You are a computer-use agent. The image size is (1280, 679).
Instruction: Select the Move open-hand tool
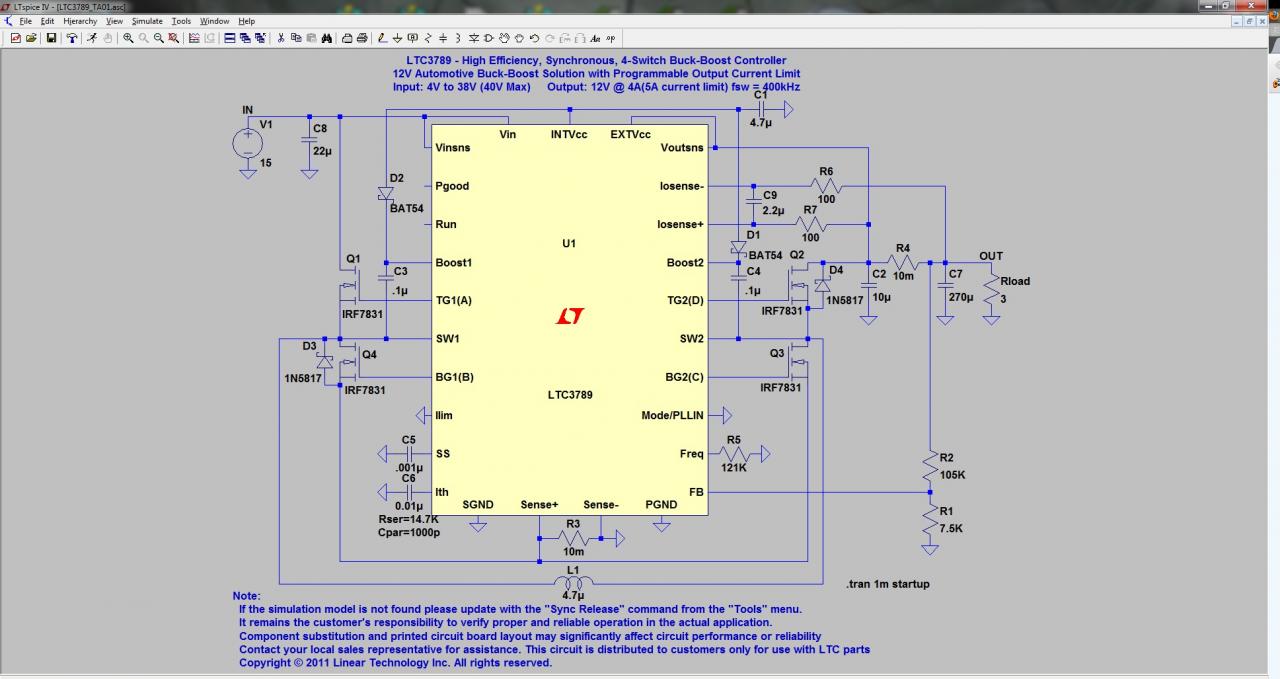pos(504,38)
